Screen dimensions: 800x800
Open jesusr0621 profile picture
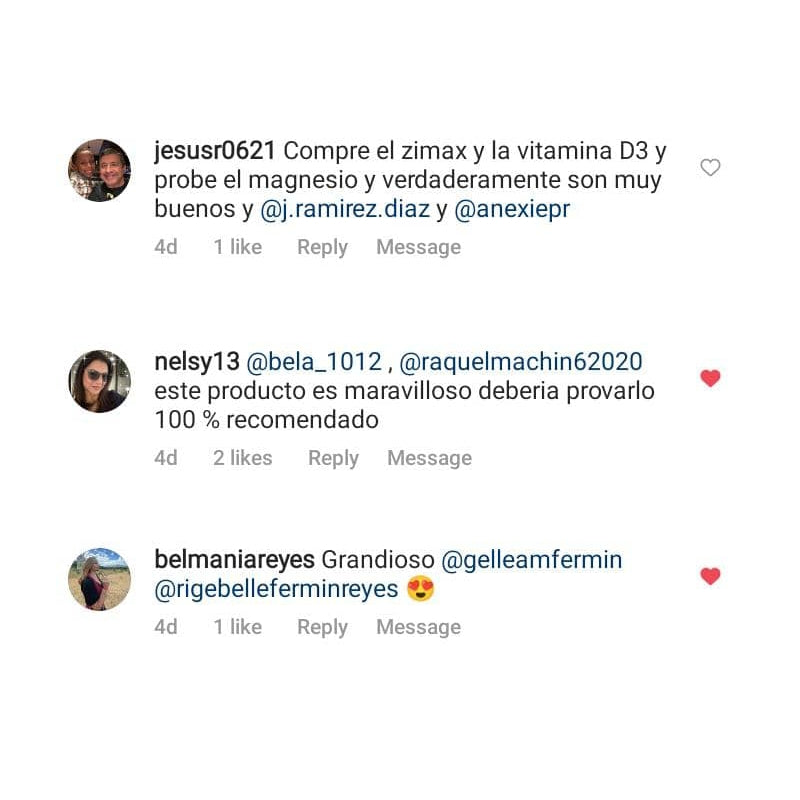click(99, 170)
